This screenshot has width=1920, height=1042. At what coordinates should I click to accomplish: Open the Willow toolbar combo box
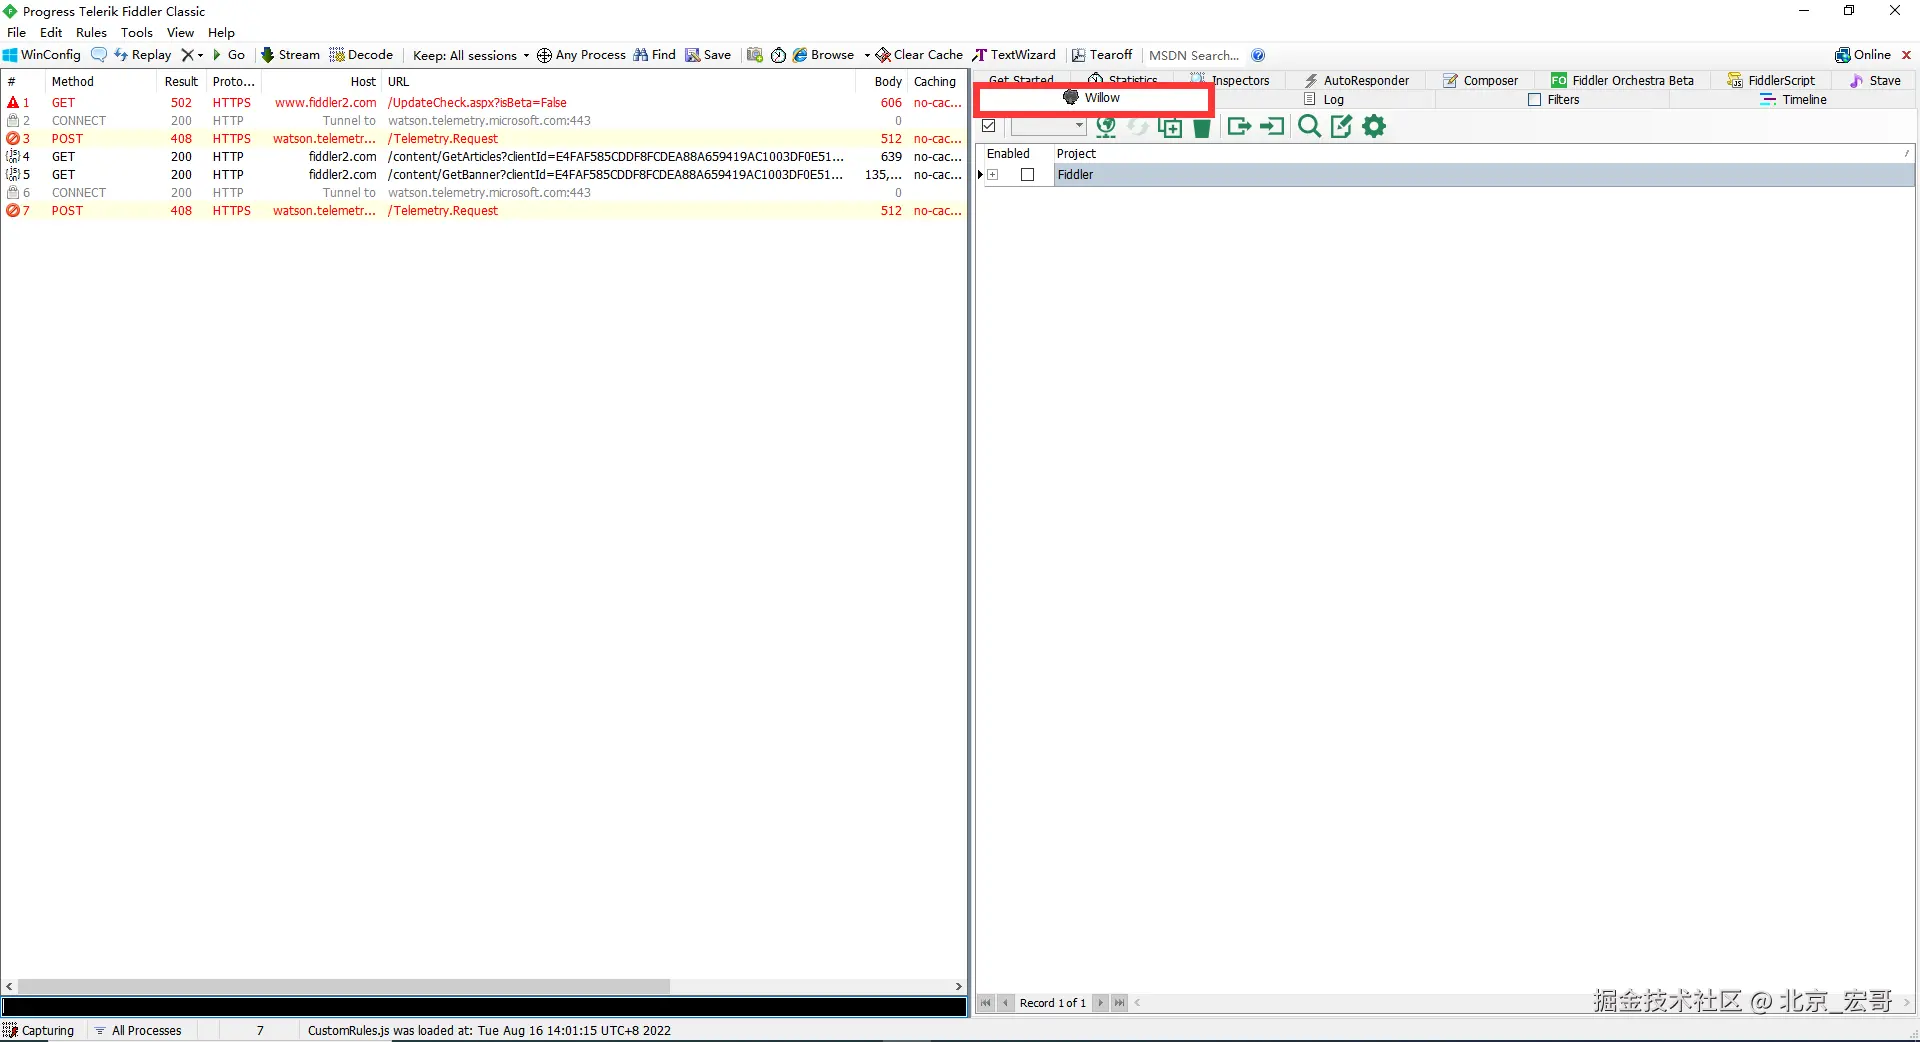coord(1048,126)
